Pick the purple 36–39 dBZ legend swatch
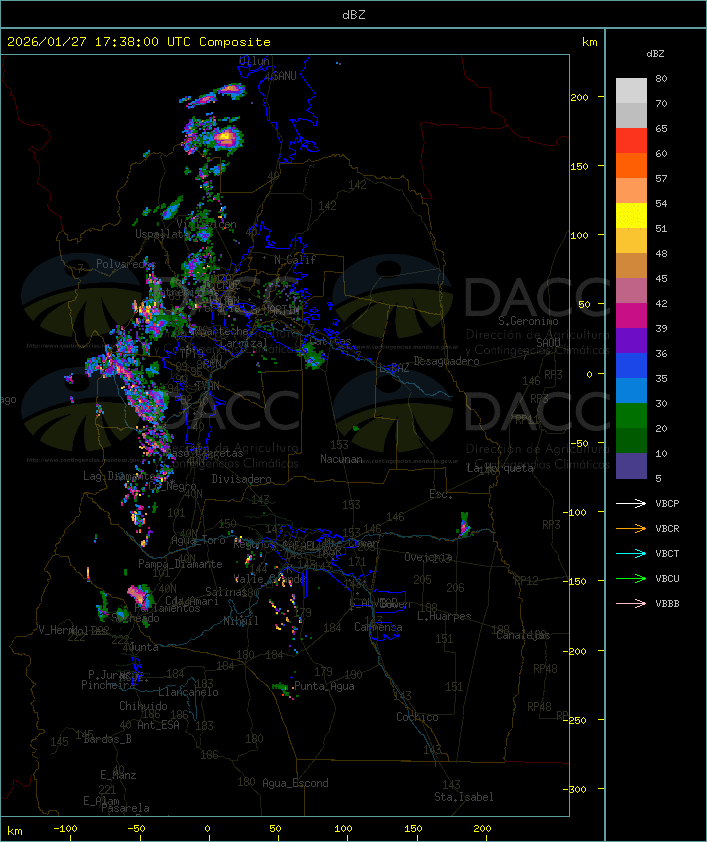707x842 pixels. pyautogui.click(x=631, y=340)
